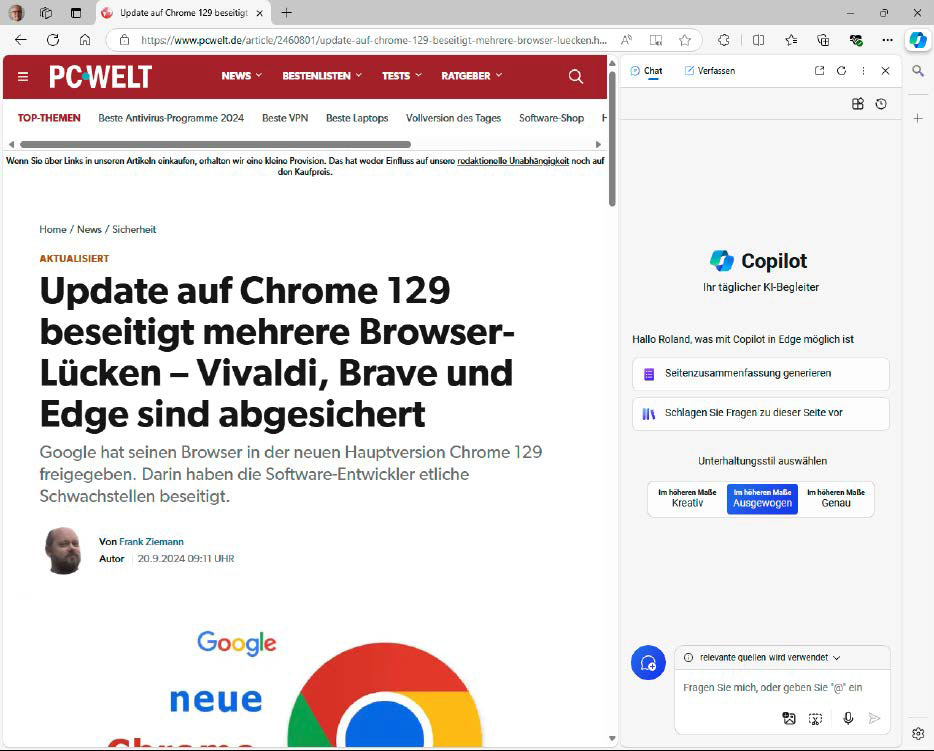Viewport: 934px width, 751px height.
Task: Start a new topic with blue chat button
Action: point(648,662)
